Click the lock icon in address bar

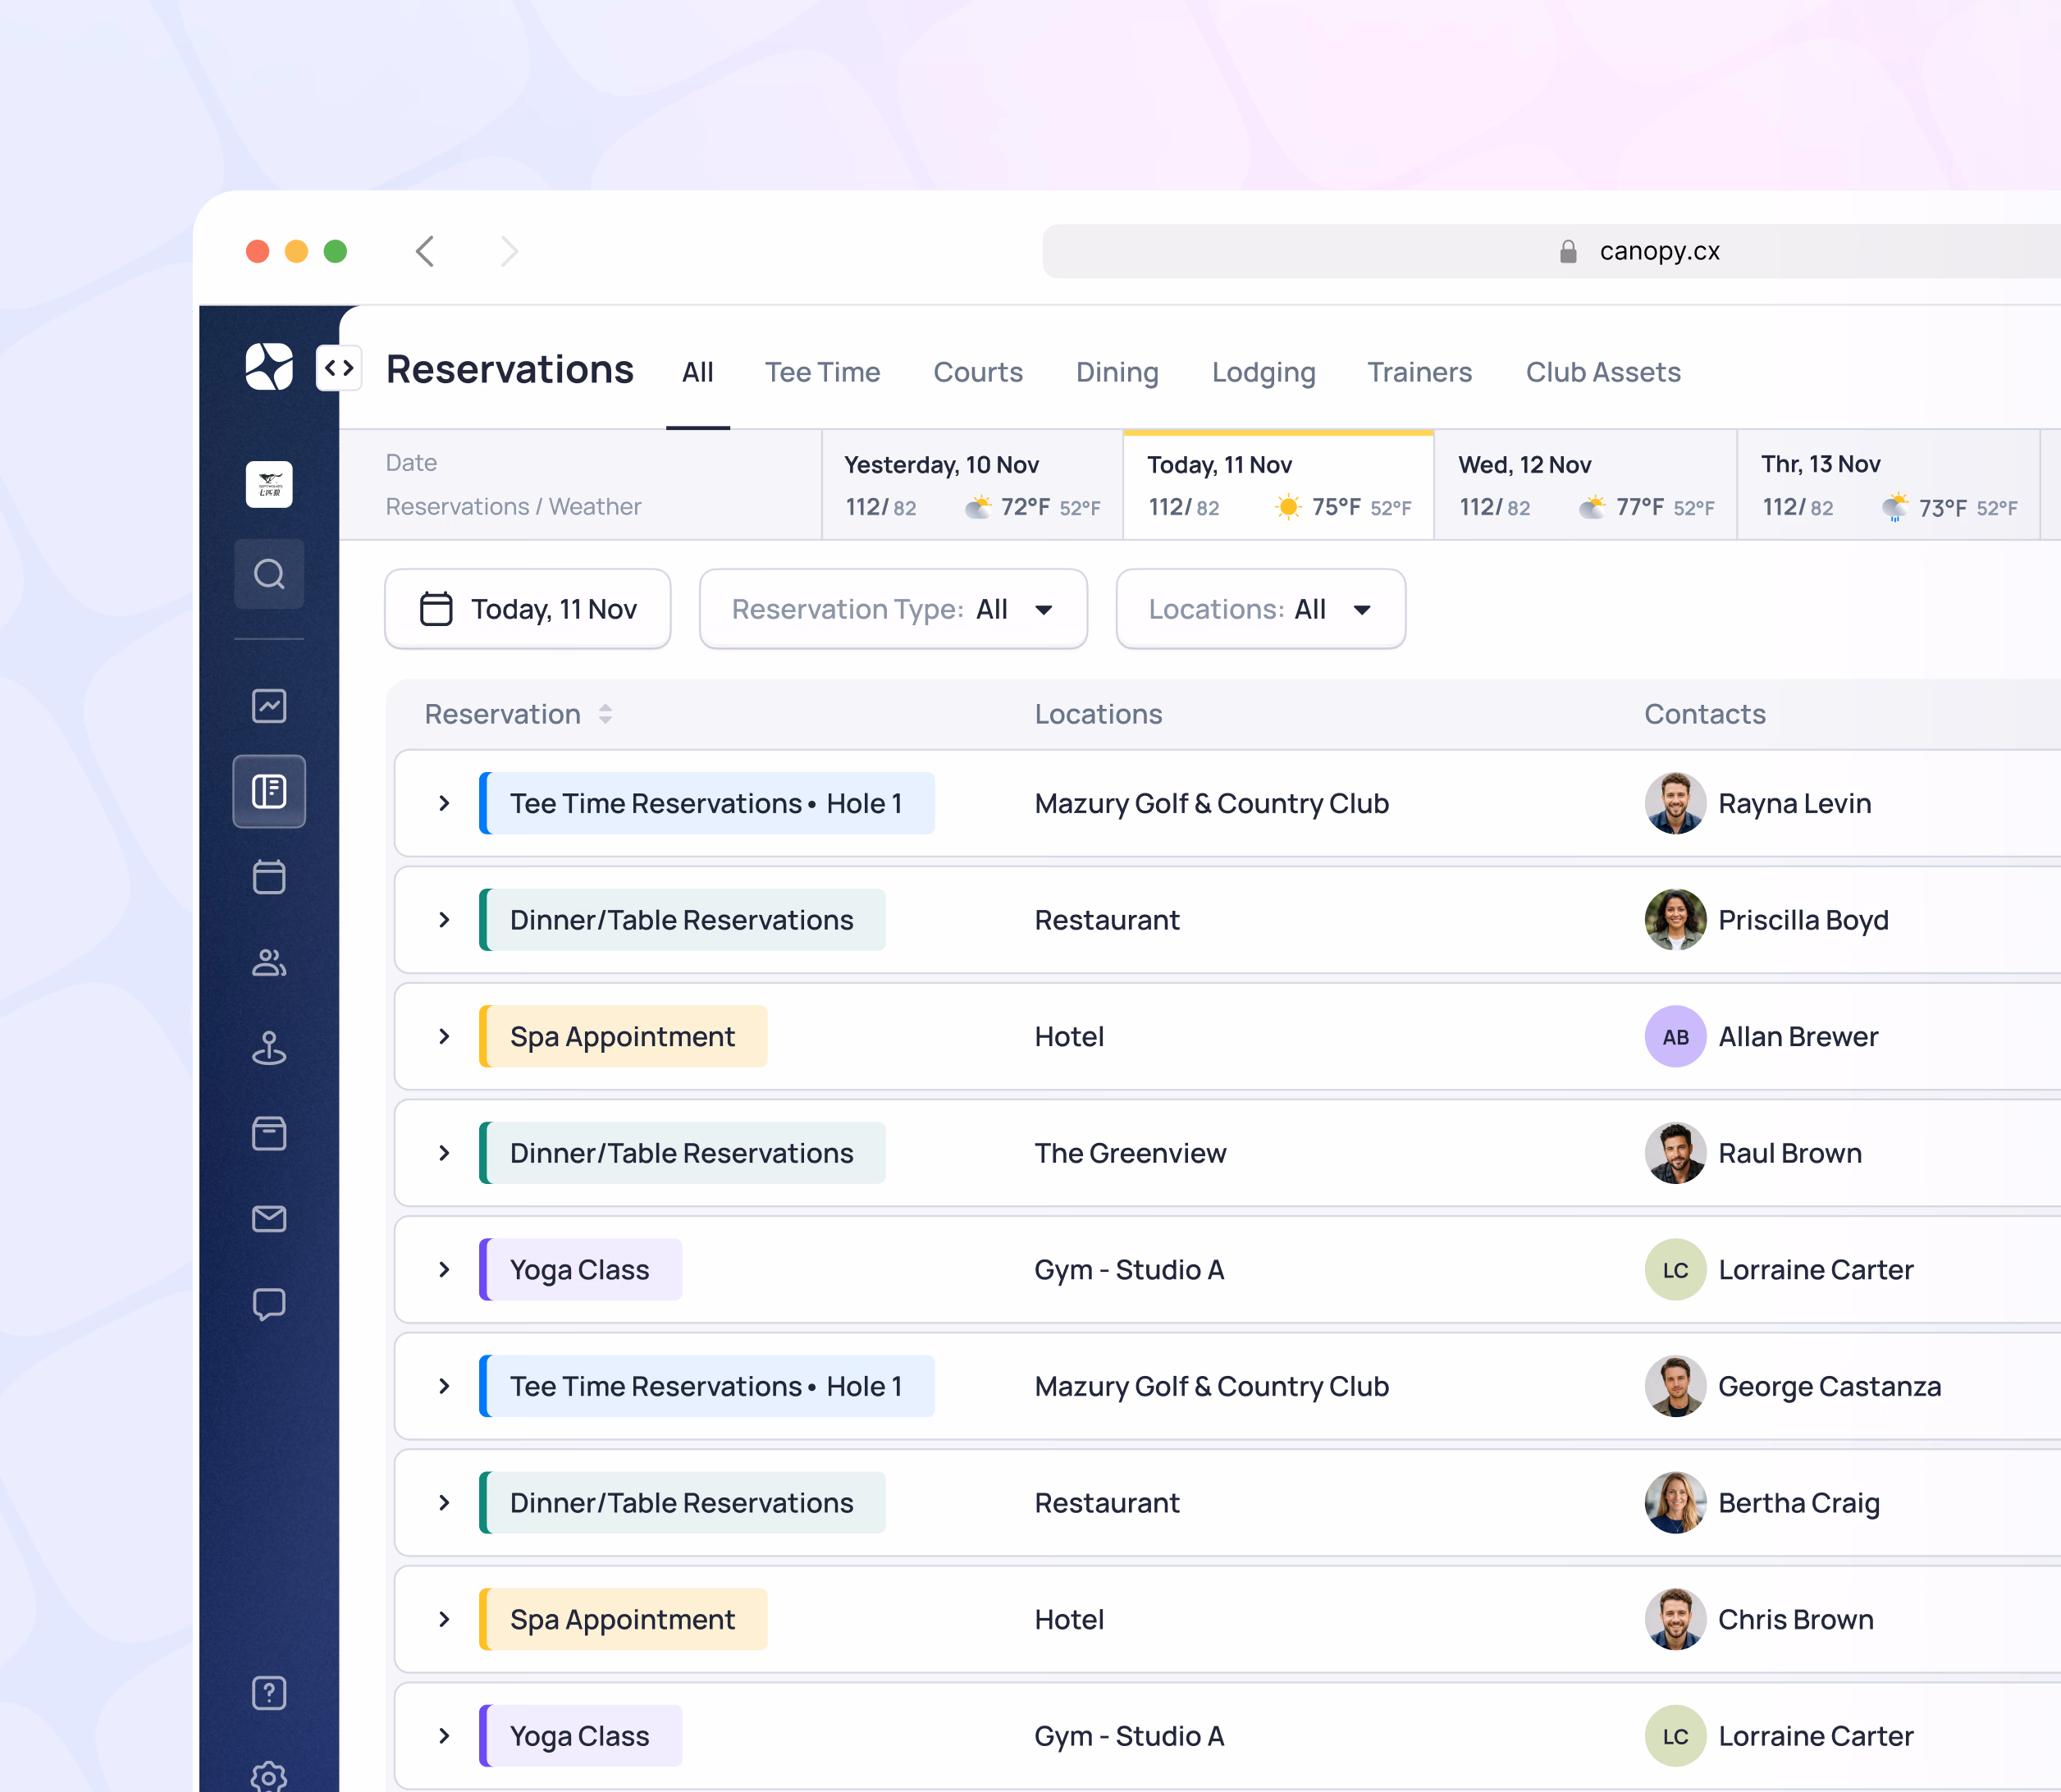[1568, 251]
